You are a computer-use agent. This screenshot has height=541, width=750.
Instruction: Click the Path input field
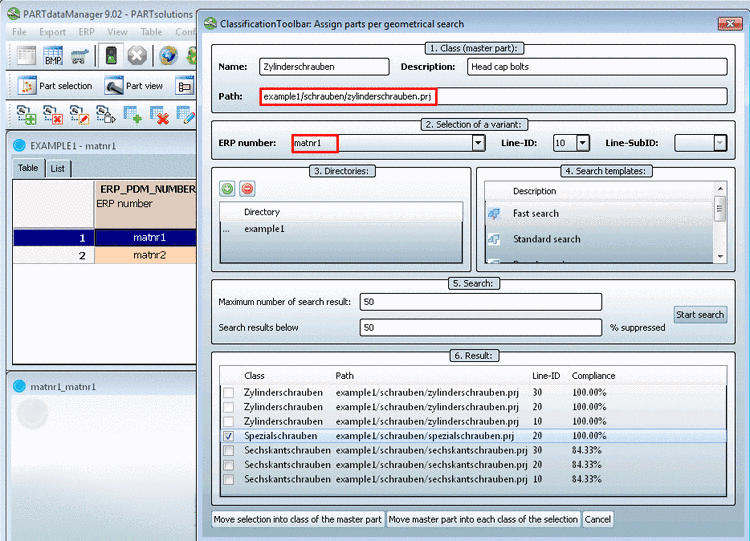point(493,96)
